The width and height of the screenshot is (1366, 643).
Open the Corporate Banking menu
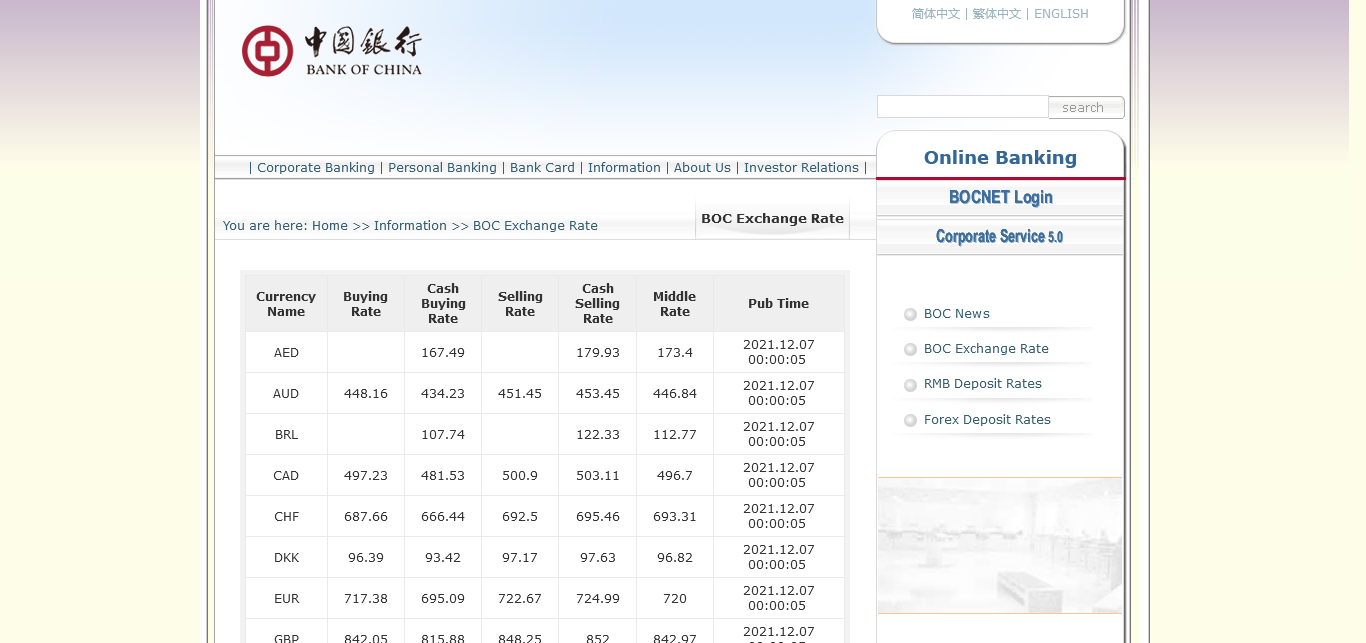click(315, 168)
